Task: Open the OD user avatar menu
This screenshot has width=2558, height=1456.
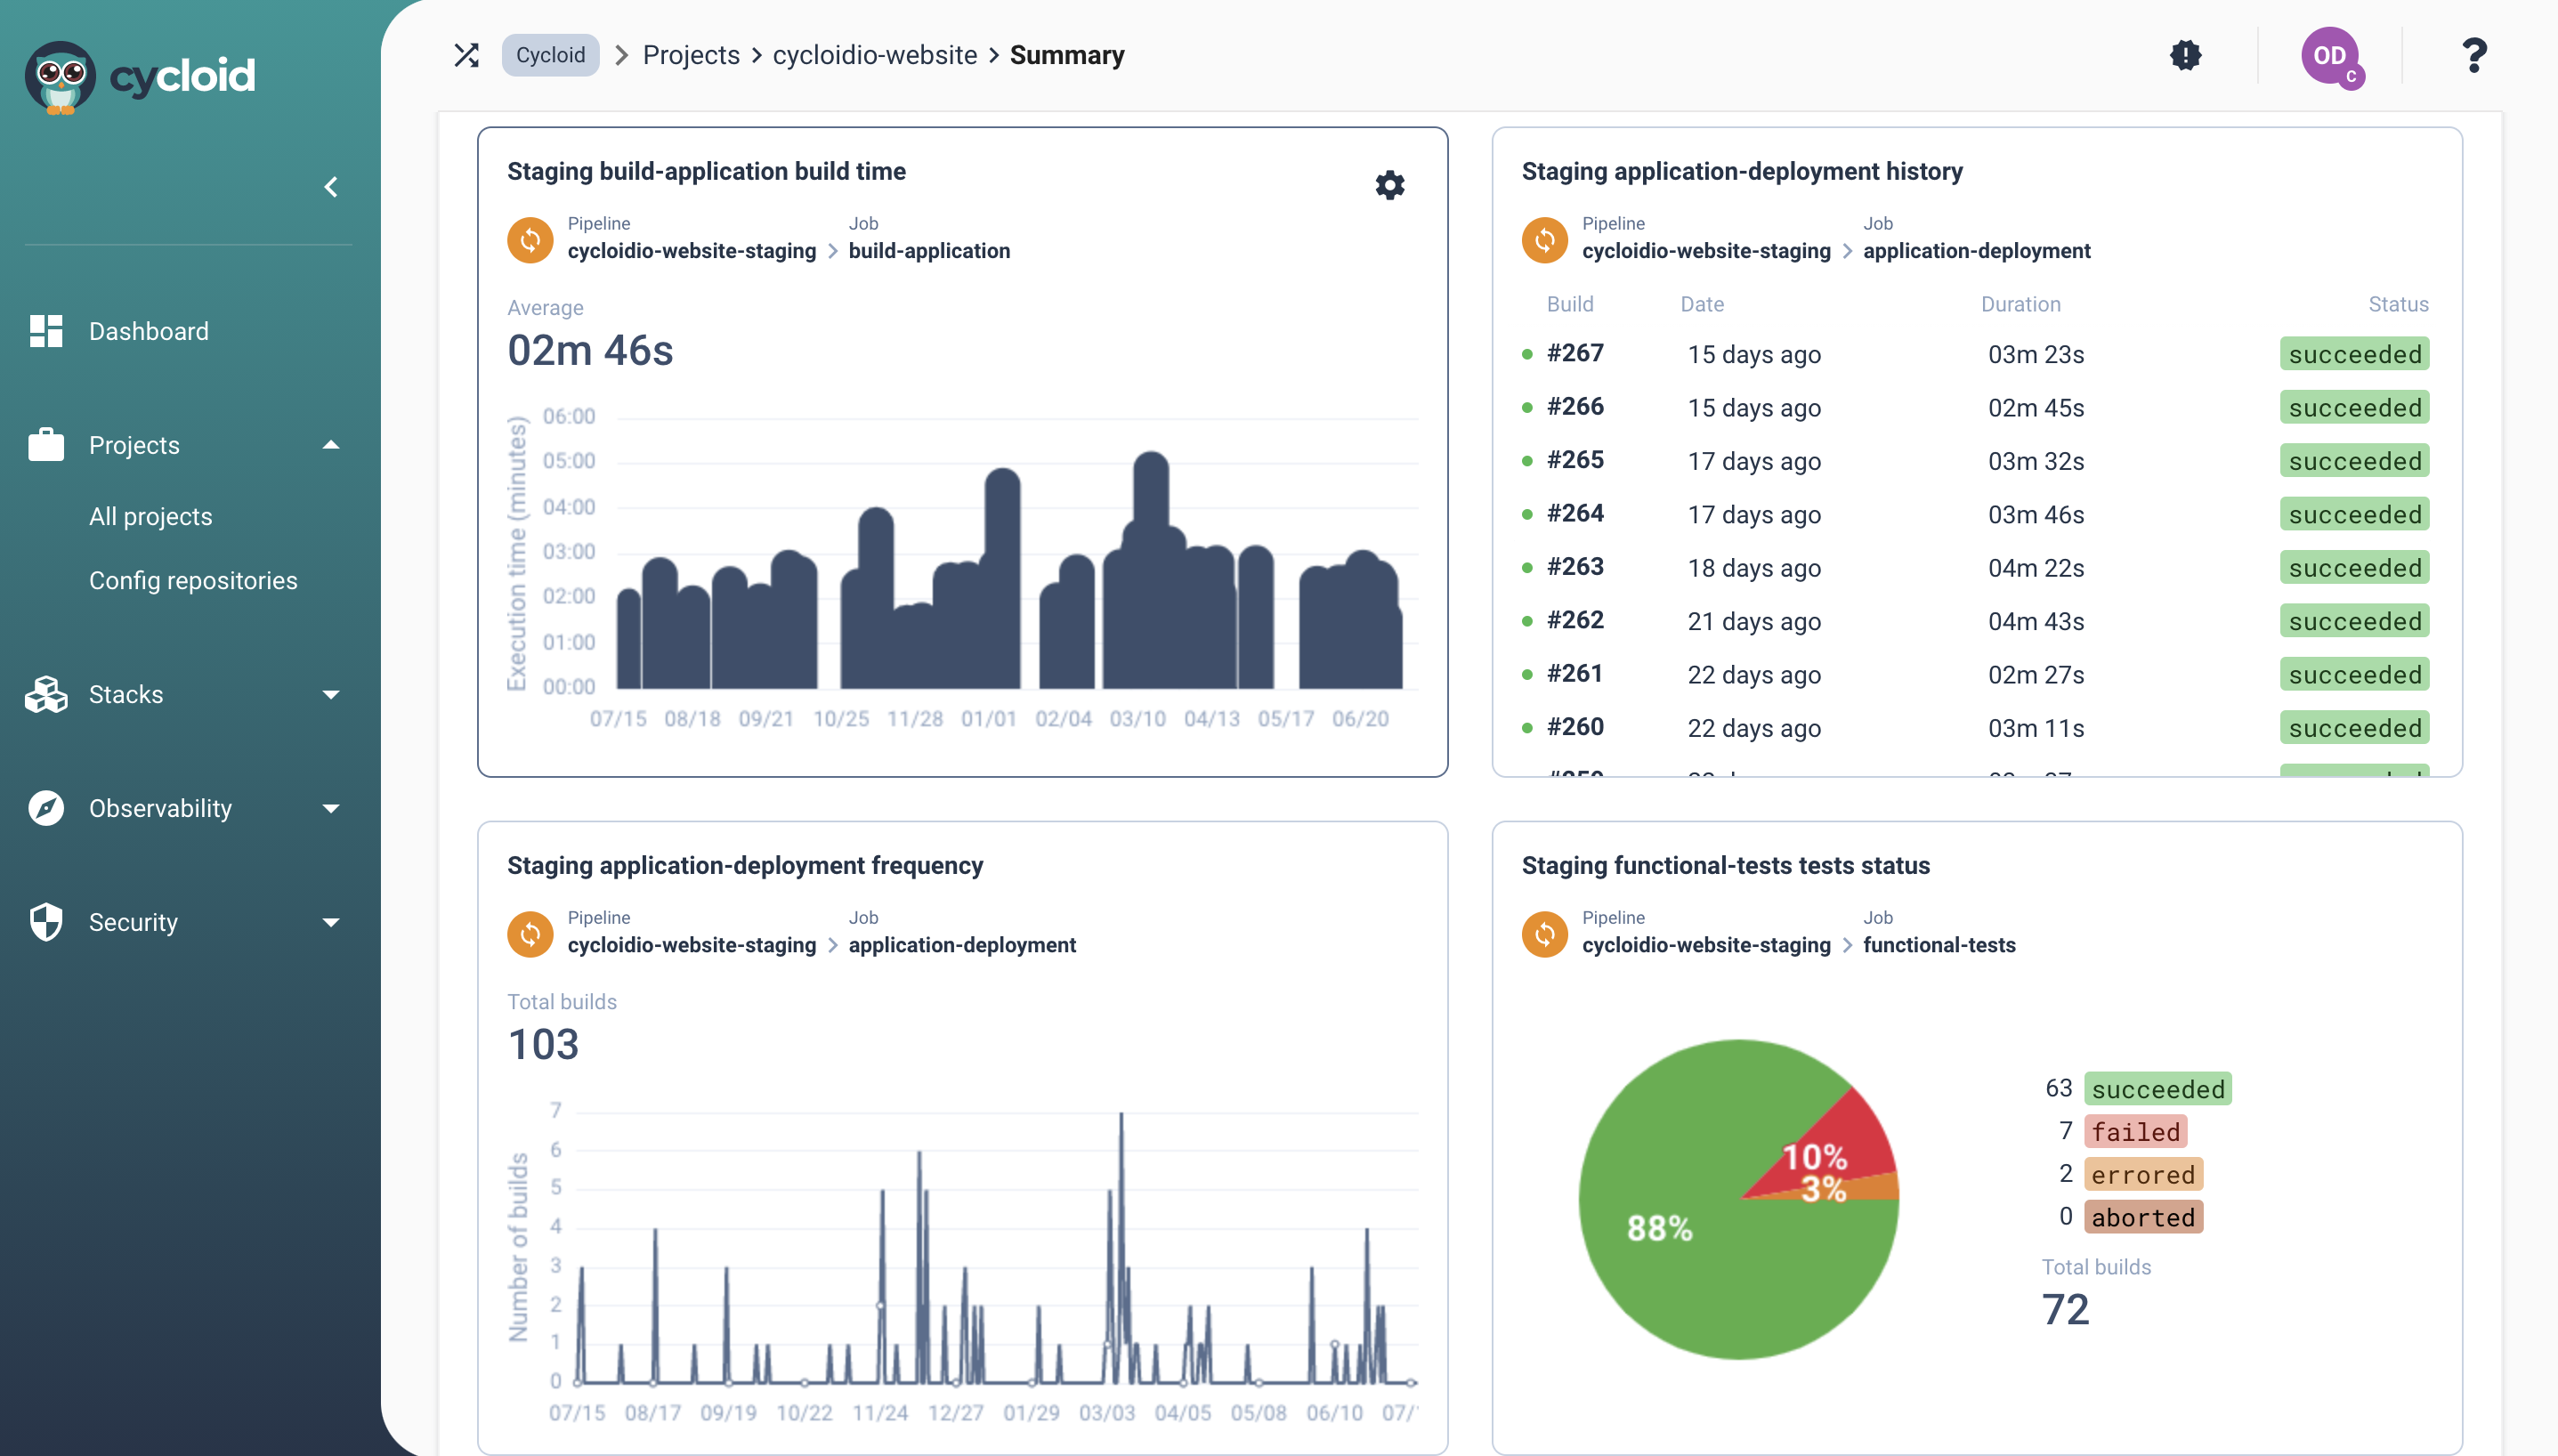Action: pos(2332,57)
